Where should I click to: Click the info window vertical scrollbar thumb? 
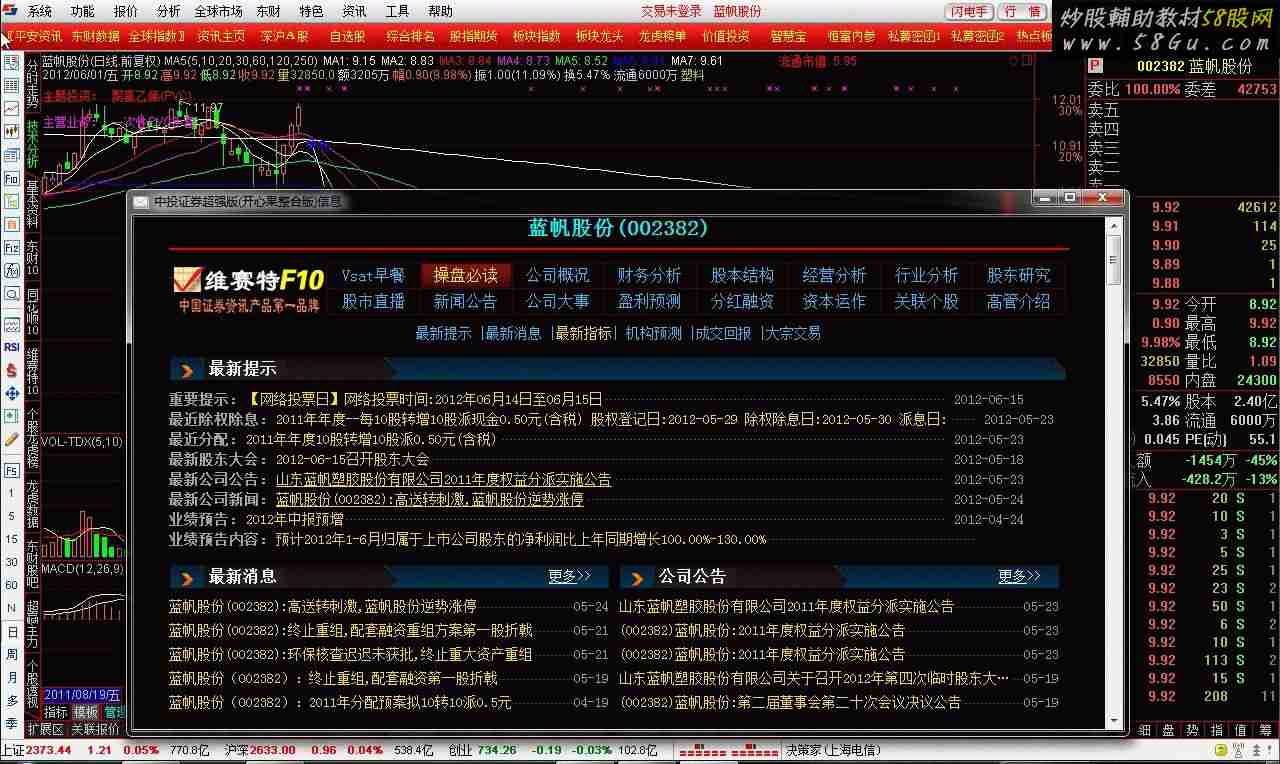coord(1114,261)
